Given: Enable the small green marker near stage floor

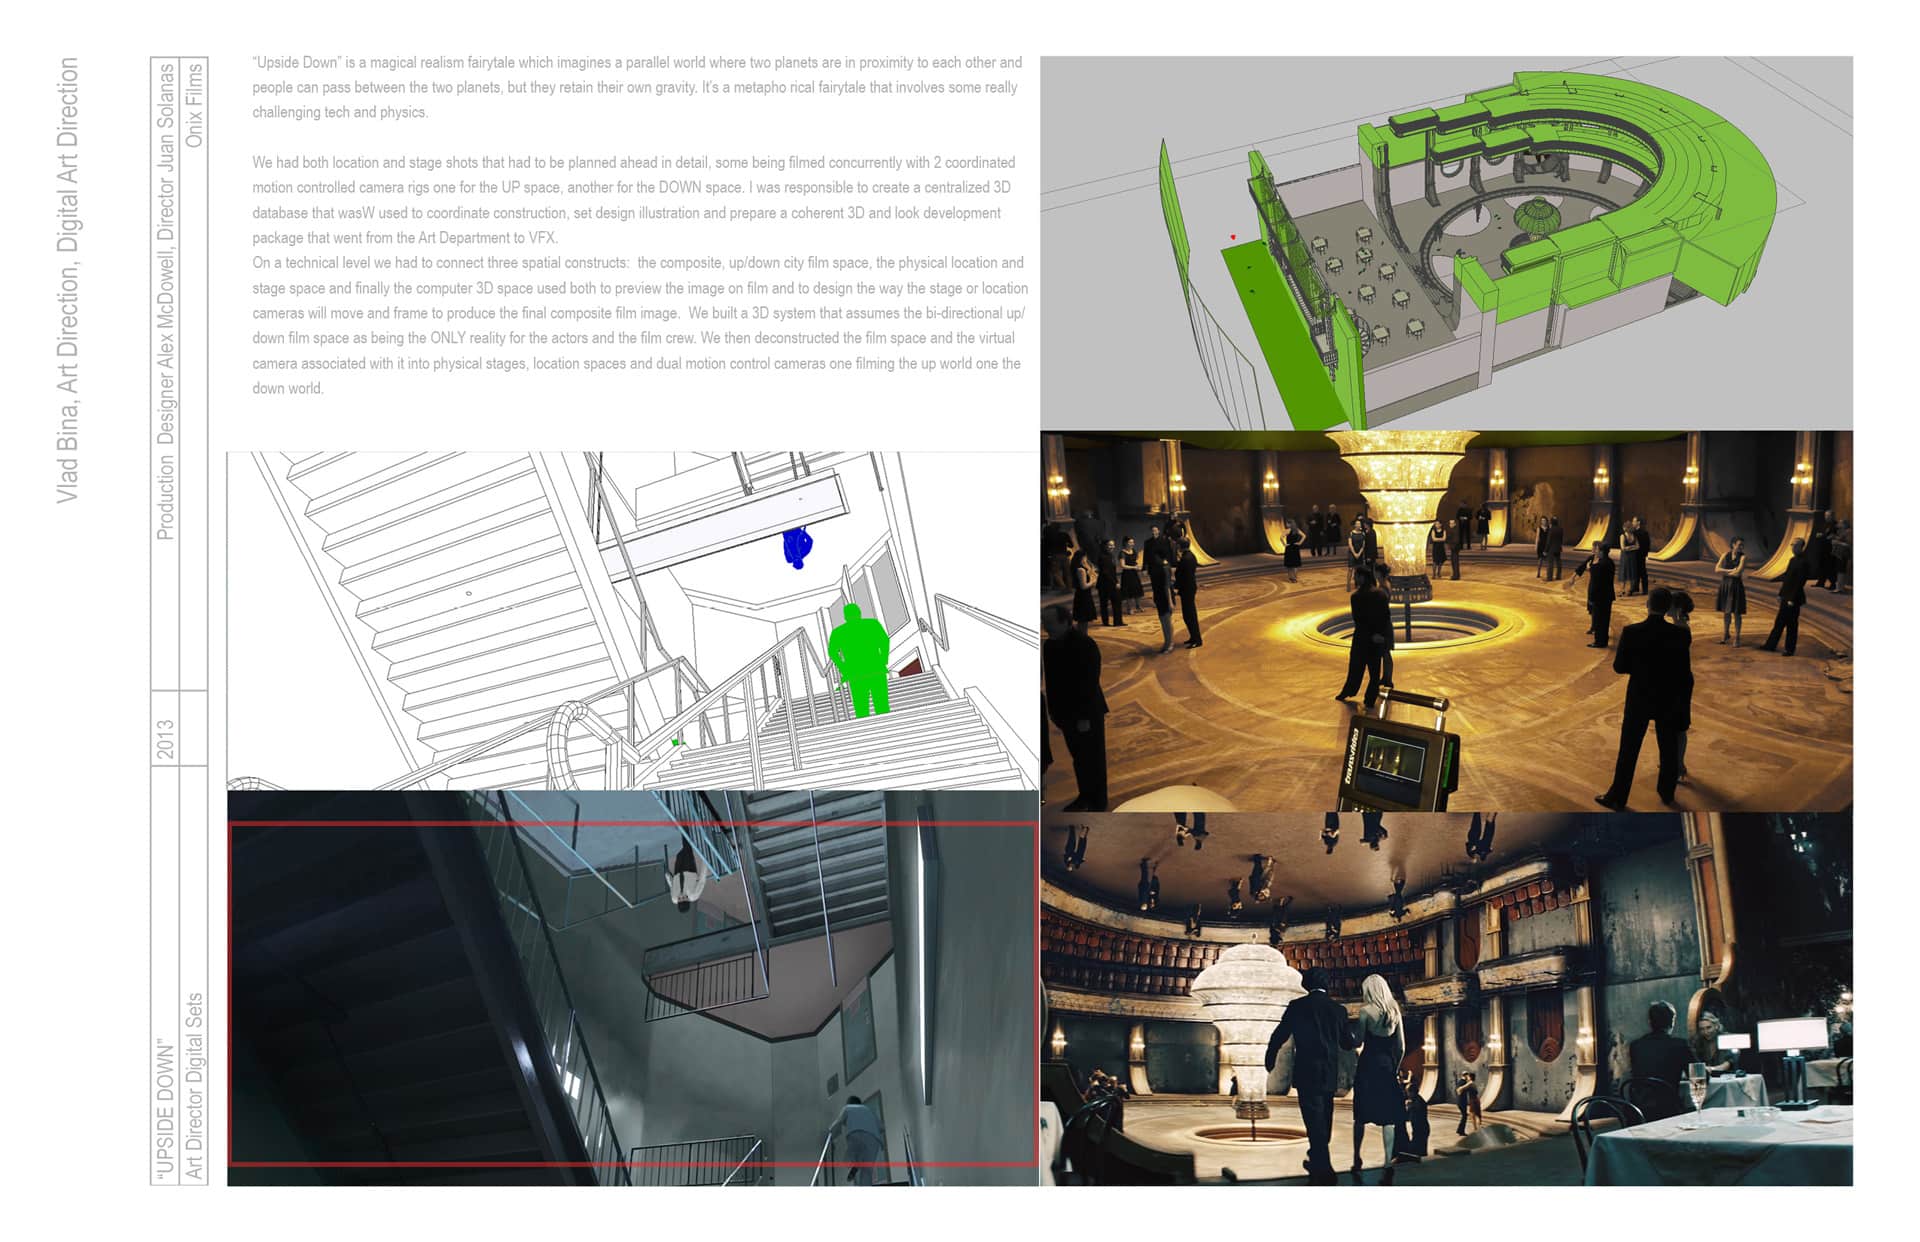Looking at the screenshot, I should [x=1251, y=267].
